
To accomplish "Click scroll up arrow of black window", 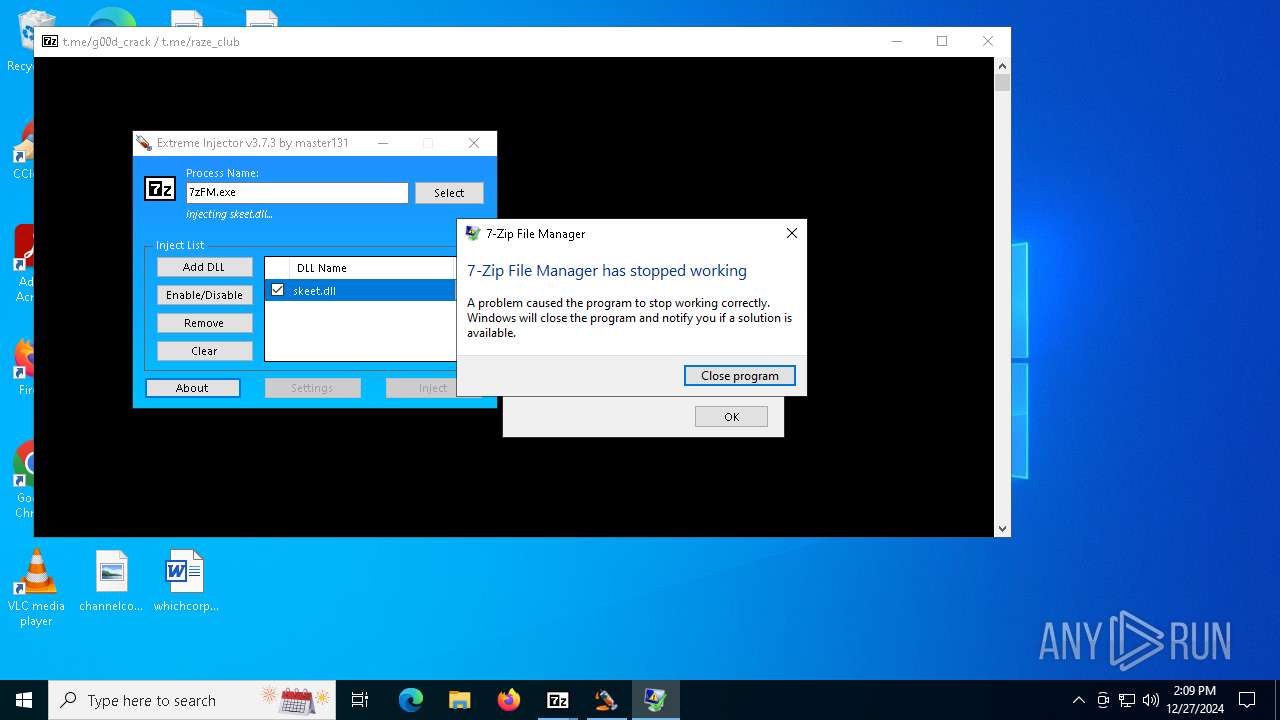I will pos(1002,66).
